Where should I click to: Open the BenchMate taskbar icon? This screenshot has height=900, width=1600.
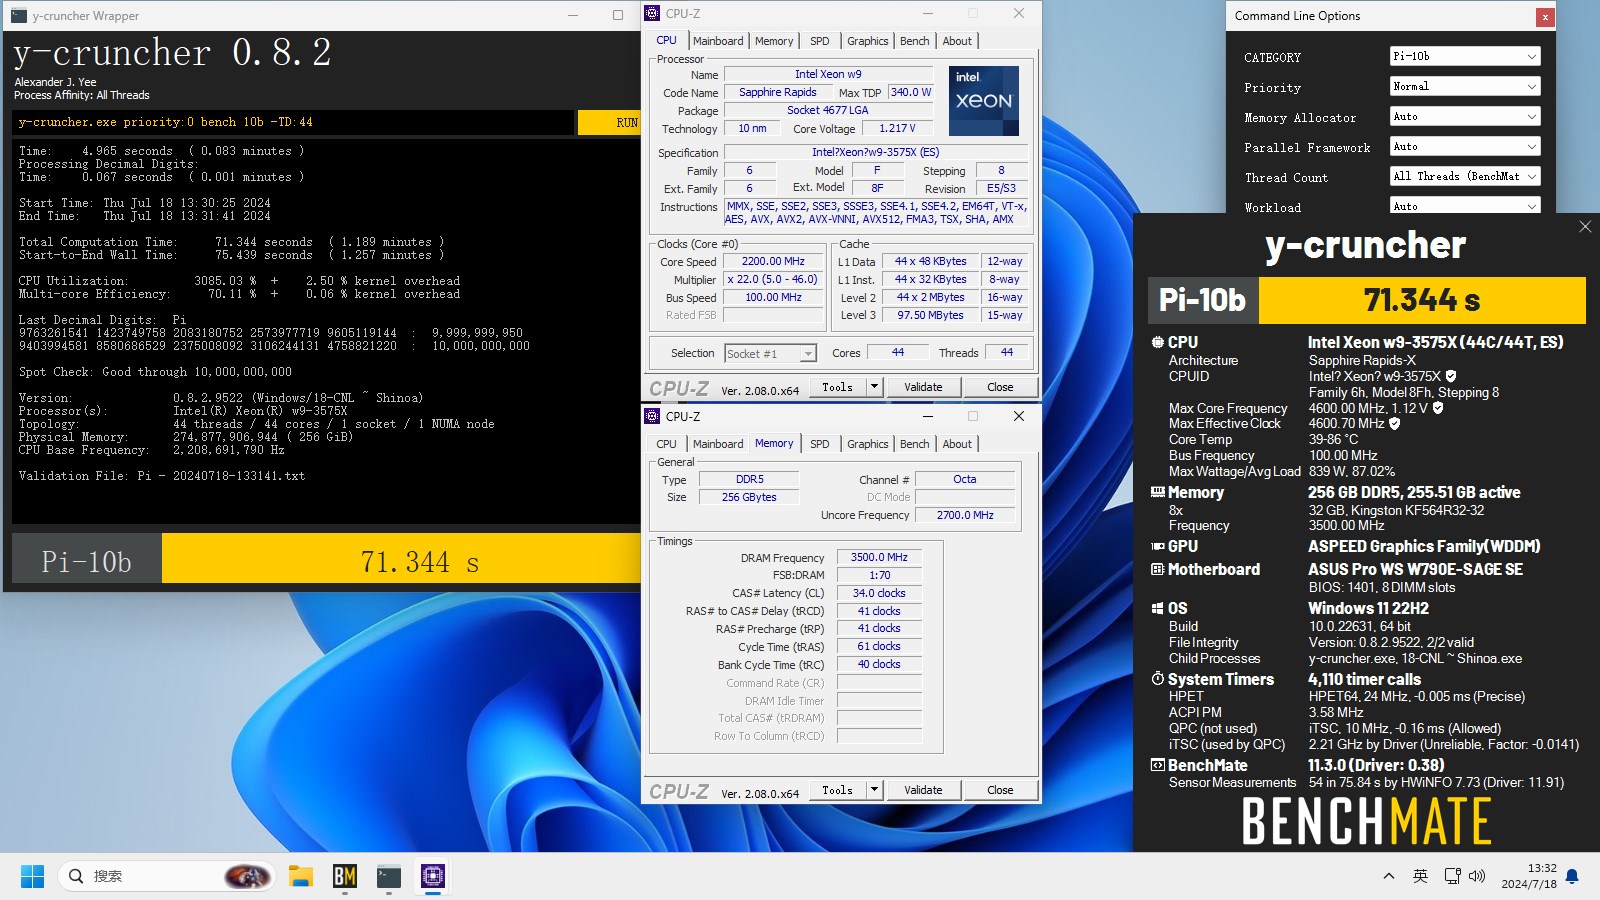coord(345,876)
